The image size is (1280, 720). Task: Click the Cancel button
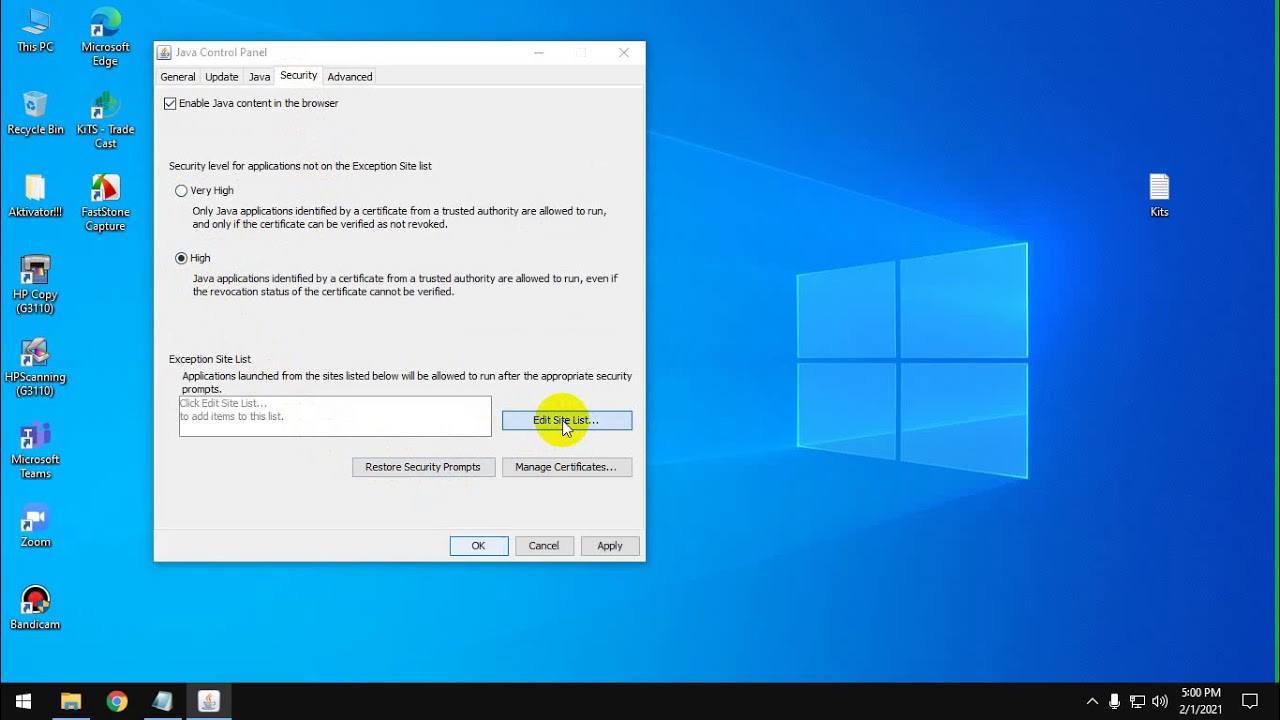pyautogui.click(x=544, y=546)
